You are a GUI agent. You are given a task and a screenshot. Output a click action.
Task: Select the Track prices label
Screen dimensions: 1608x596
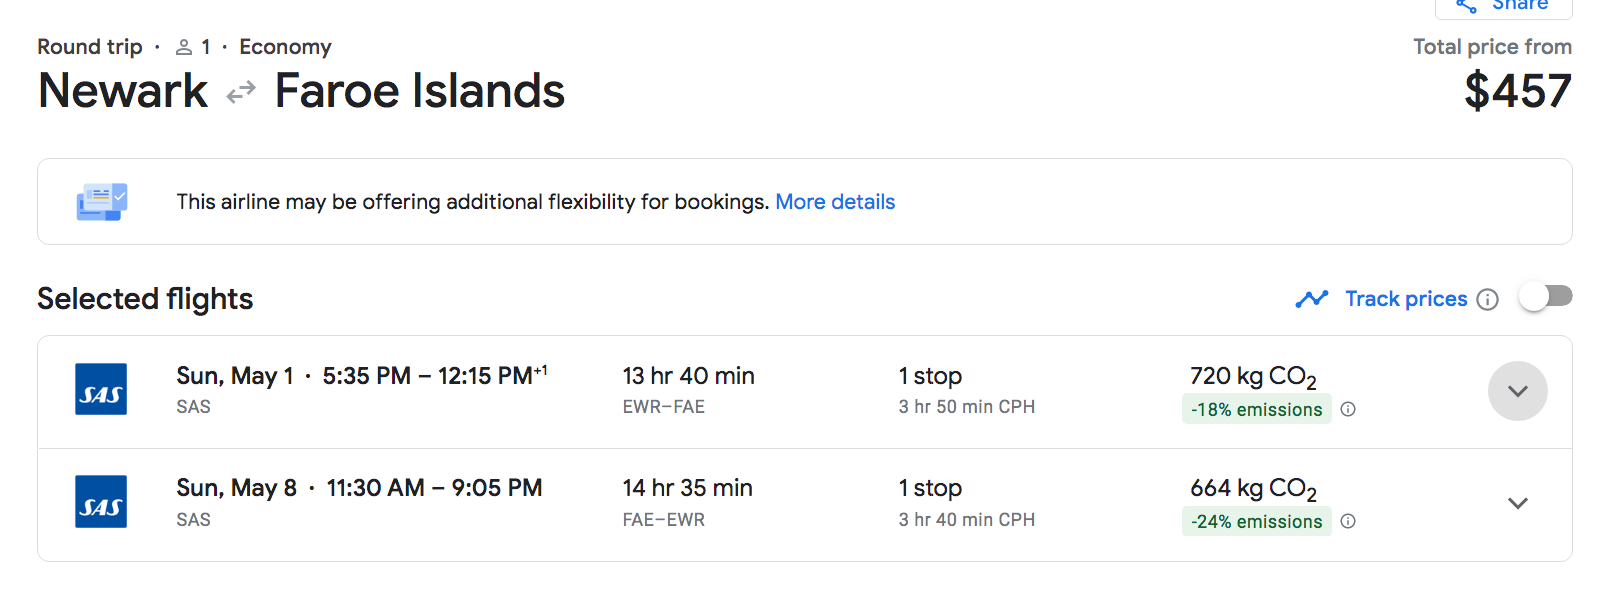(x=1405, y=299)
